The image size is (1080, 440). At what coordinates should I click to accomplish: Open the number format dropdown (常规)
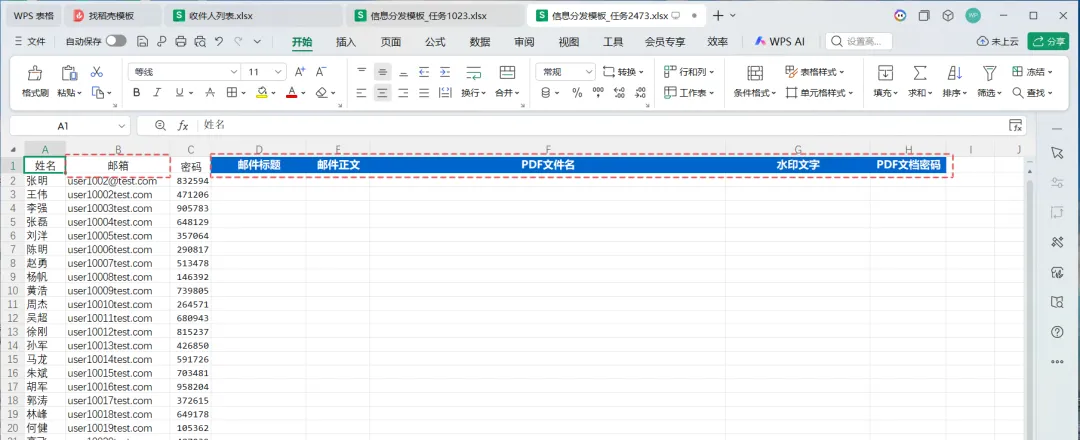pos(590,72)
